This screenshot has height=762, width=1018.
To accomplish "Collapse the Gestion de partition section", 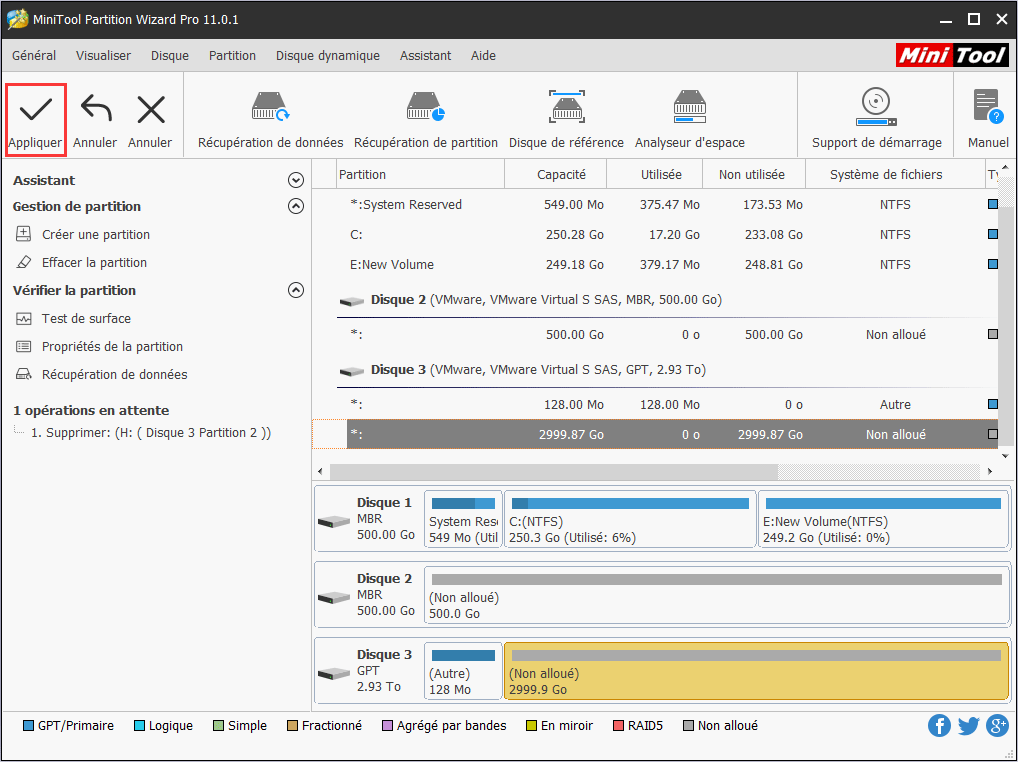I will [295, 207].
